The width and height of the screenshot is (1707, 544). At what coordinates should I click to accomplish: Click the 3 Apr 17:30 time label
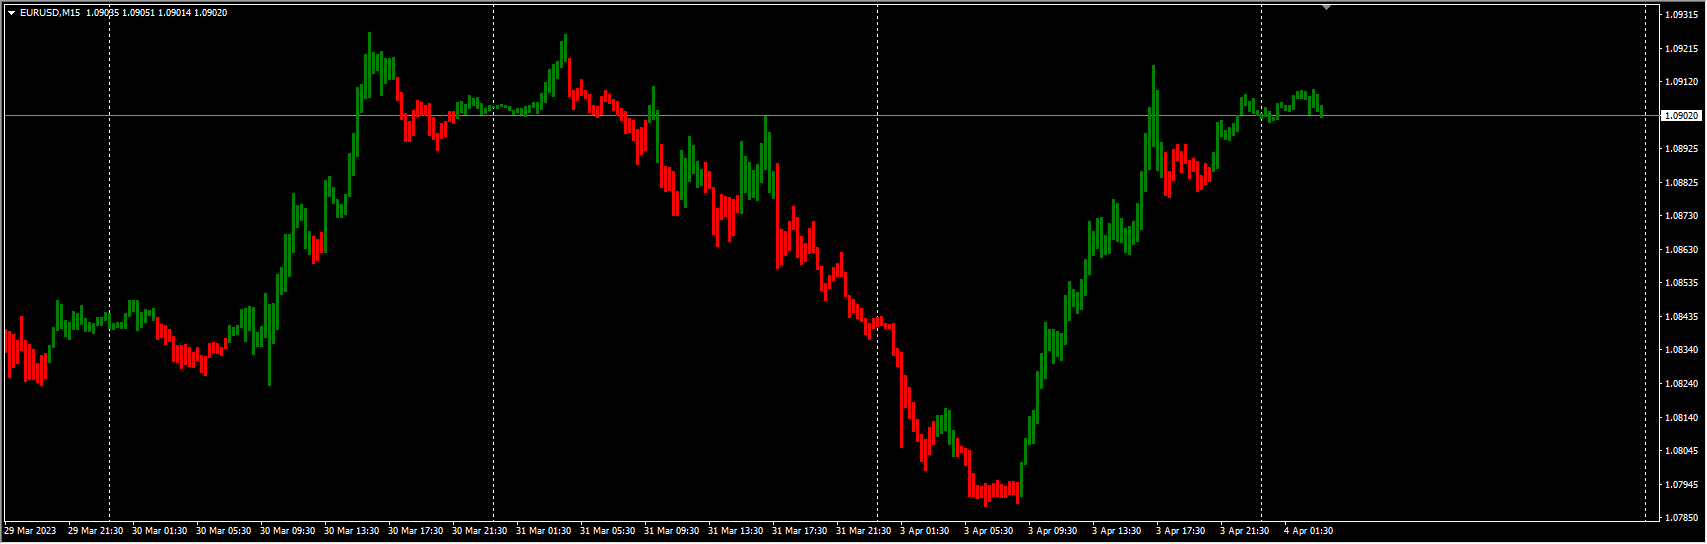tap(1180, 531)
